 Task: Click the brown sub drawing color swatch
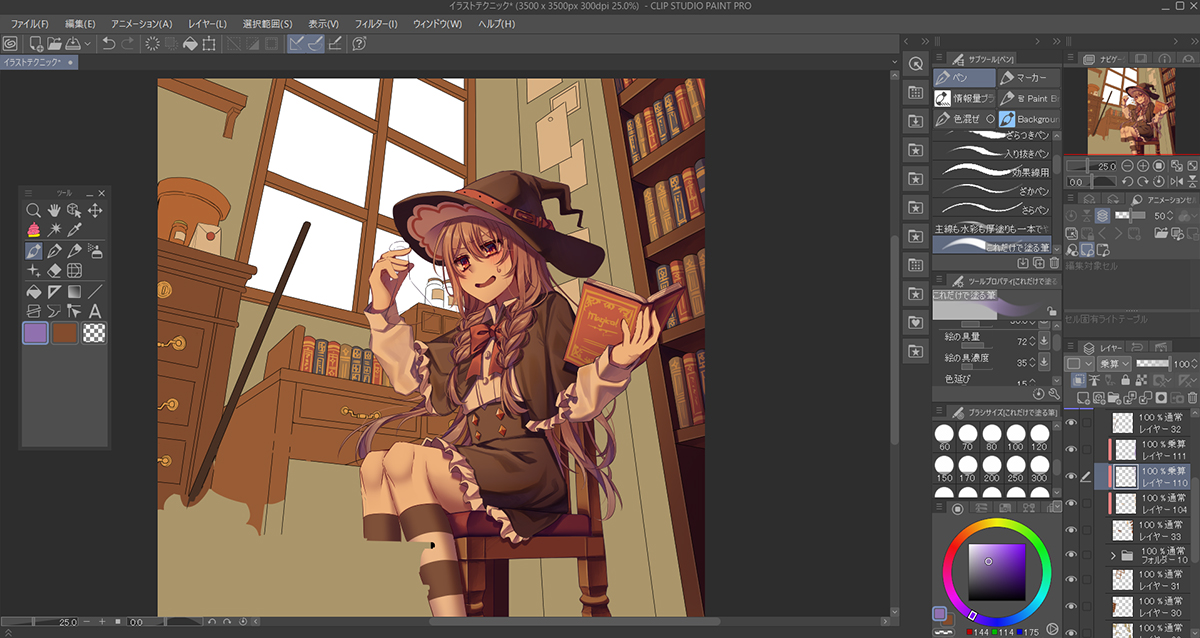tap(65, 333)
